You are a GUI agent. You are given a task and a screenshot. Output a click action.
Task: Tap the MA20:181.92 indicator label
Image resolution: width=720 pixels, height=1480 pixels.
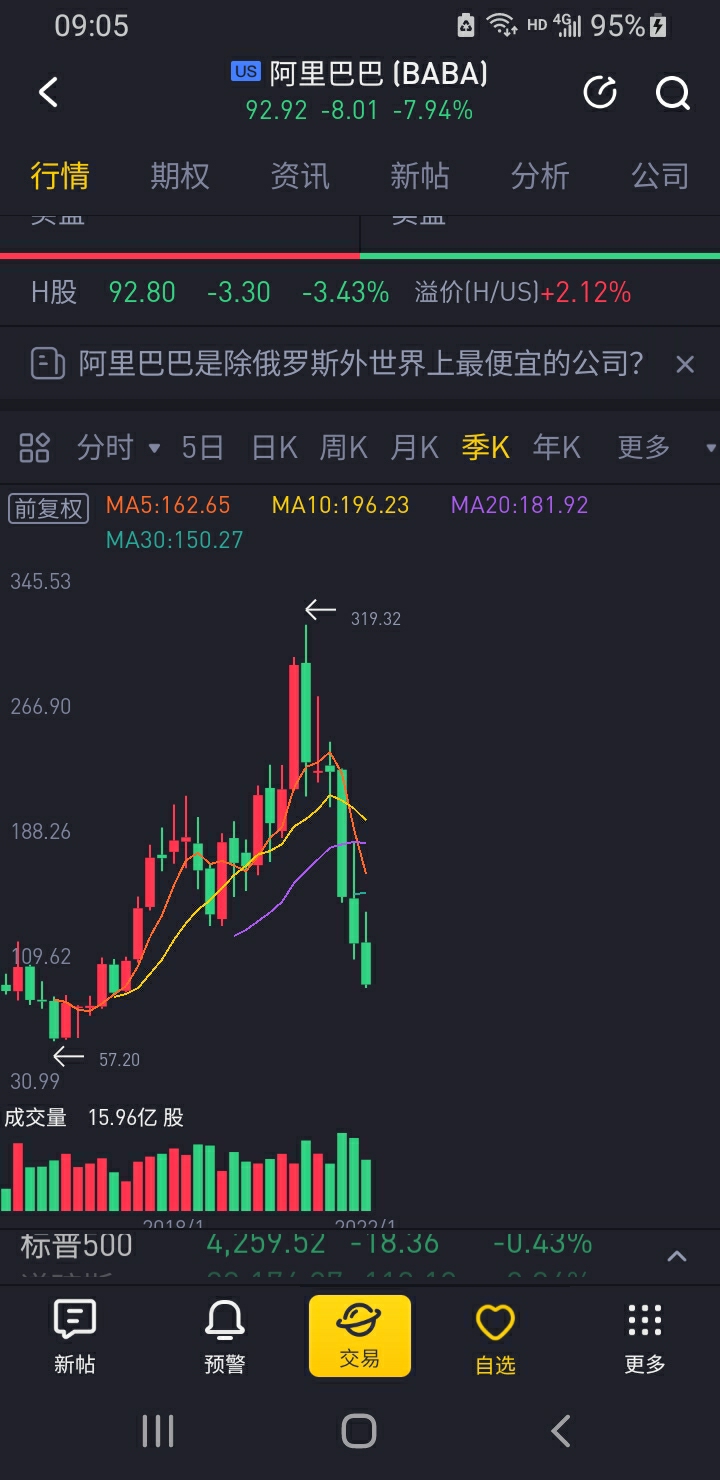click(519, 505)
